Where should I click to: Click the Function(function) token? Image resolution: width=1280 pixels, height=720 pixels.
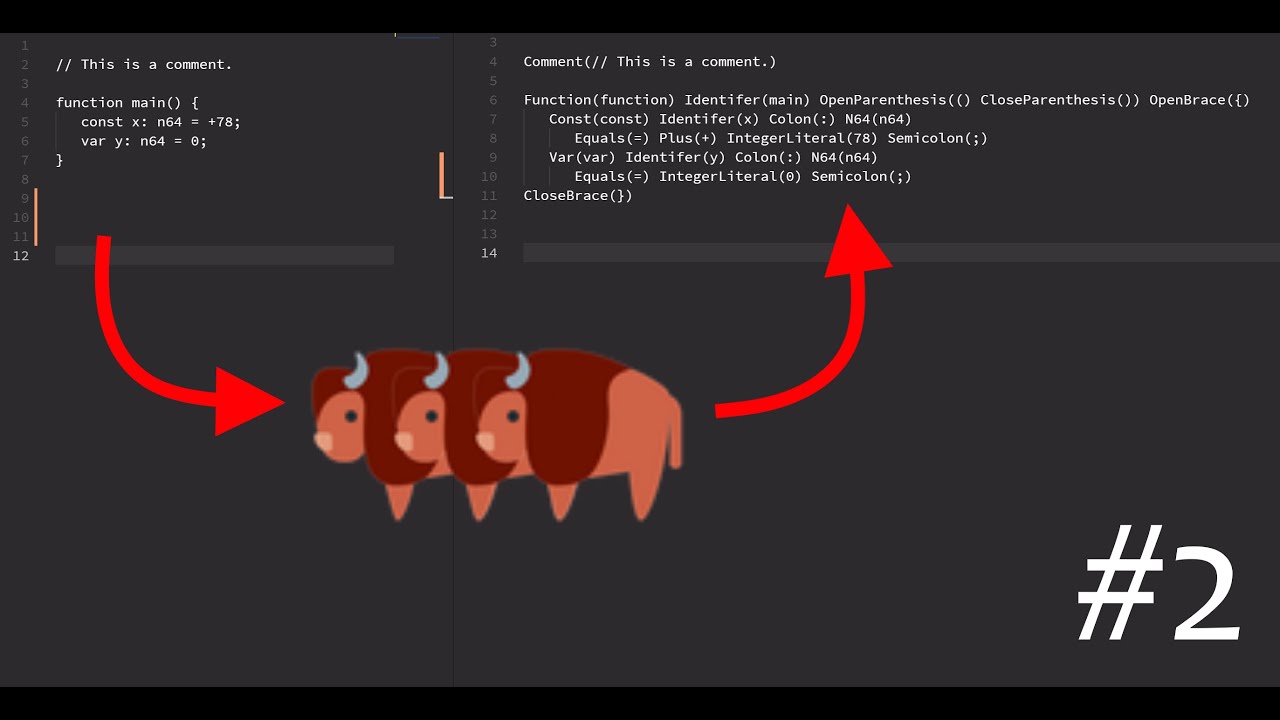[x=600, y=100]
